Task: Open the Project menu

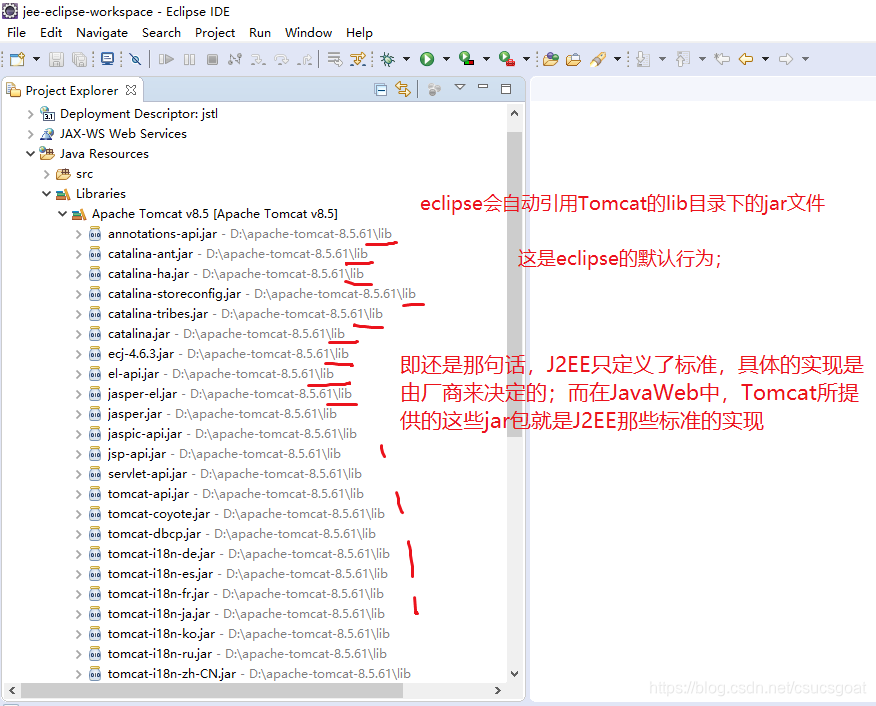Action: coord(215,32)
